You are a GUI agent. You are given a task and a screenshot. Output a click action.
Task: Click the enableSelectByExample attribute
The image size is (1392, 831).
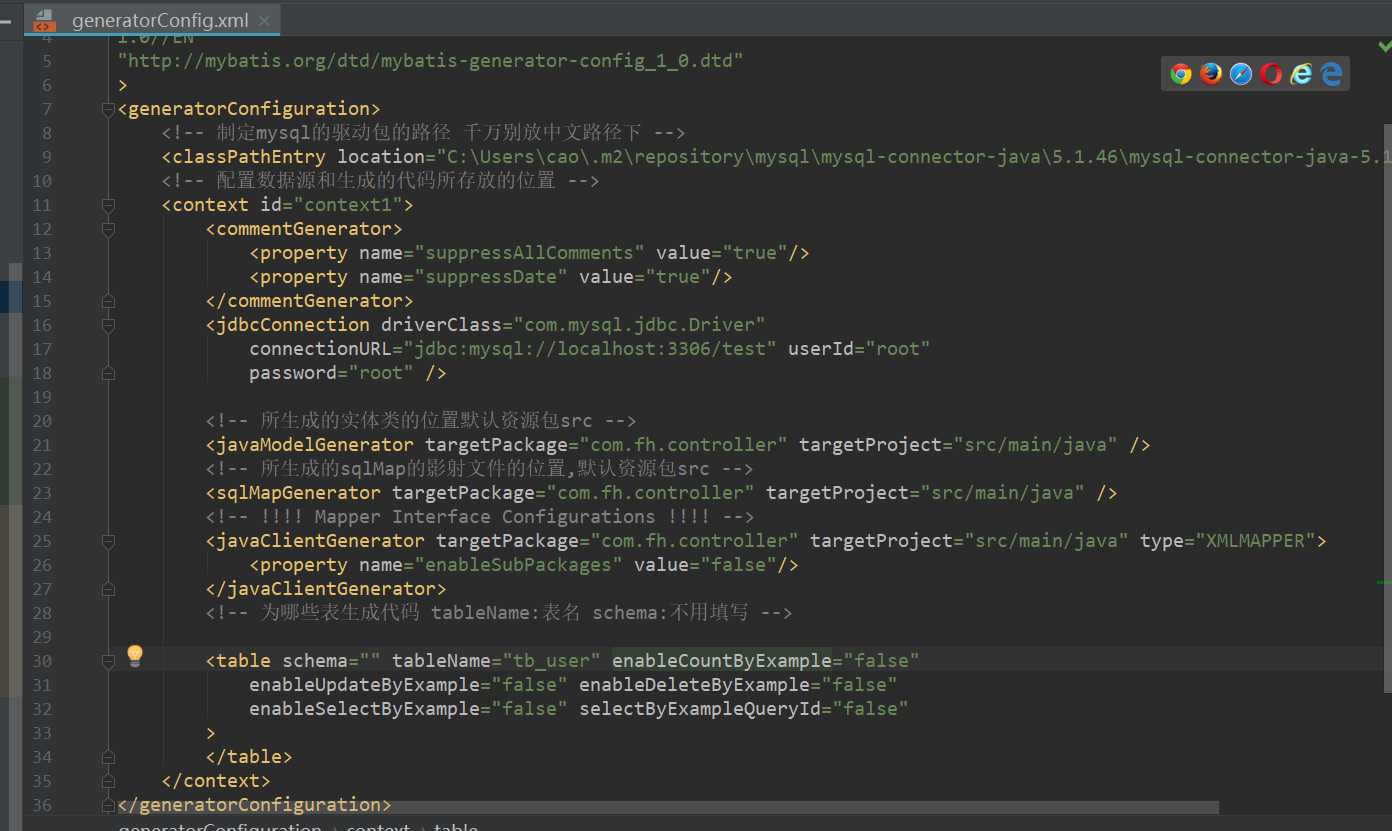409,709
